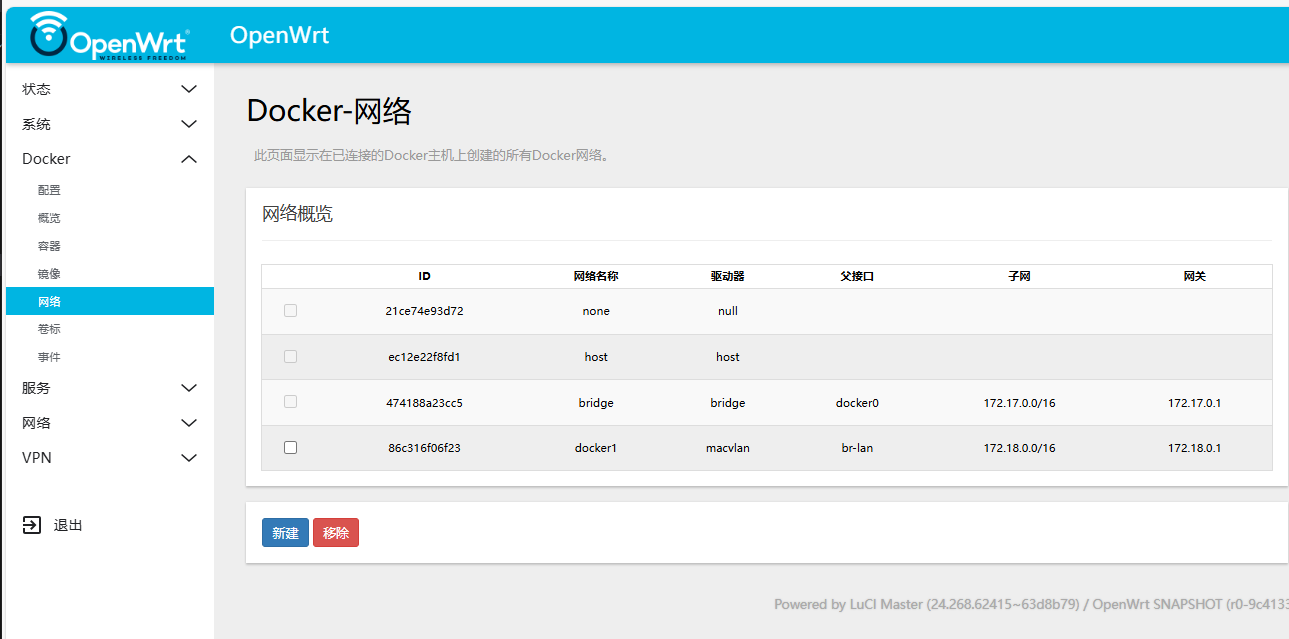
Task: Expand the 服务 menu chevron
Action: (x=189, y=388)
